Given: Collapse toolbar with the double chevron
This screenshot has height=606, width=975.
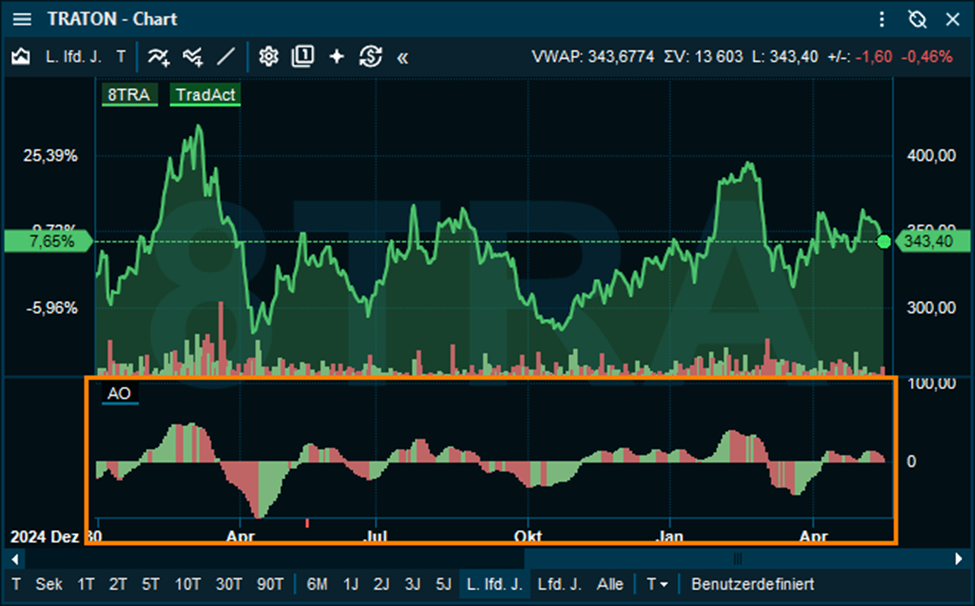Looking at the screenshot, I should [x=403, y=58].
